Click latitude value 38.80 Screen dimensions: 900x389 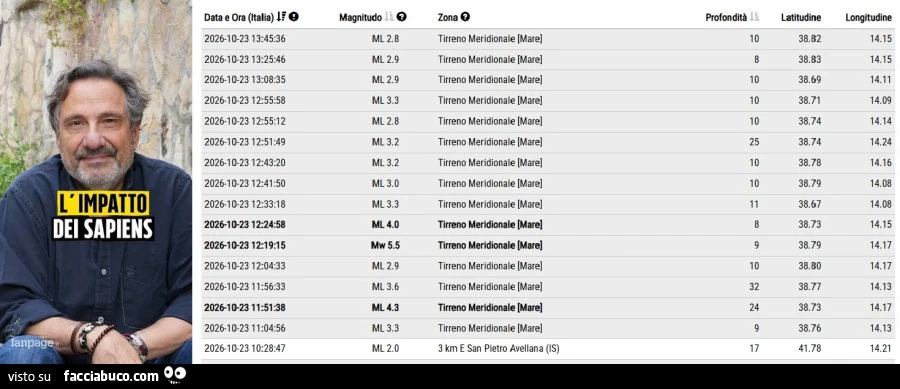(810, 266)
